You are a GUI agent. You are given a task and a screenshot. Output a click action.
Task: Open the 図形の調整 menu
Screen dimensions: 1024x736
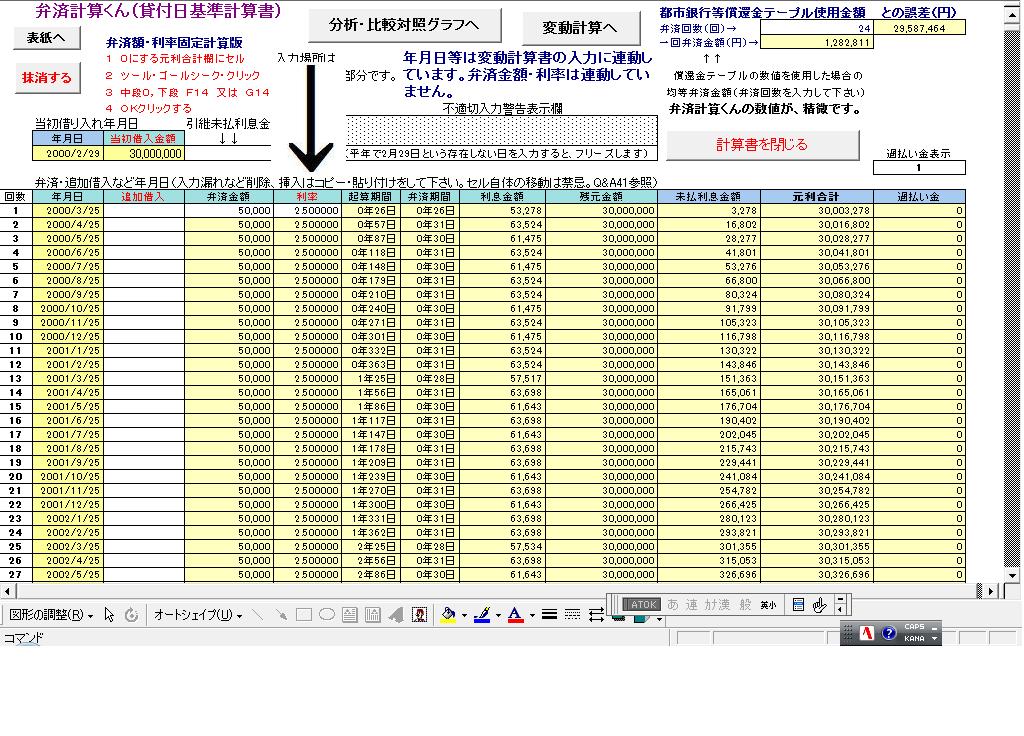(51, 615)
